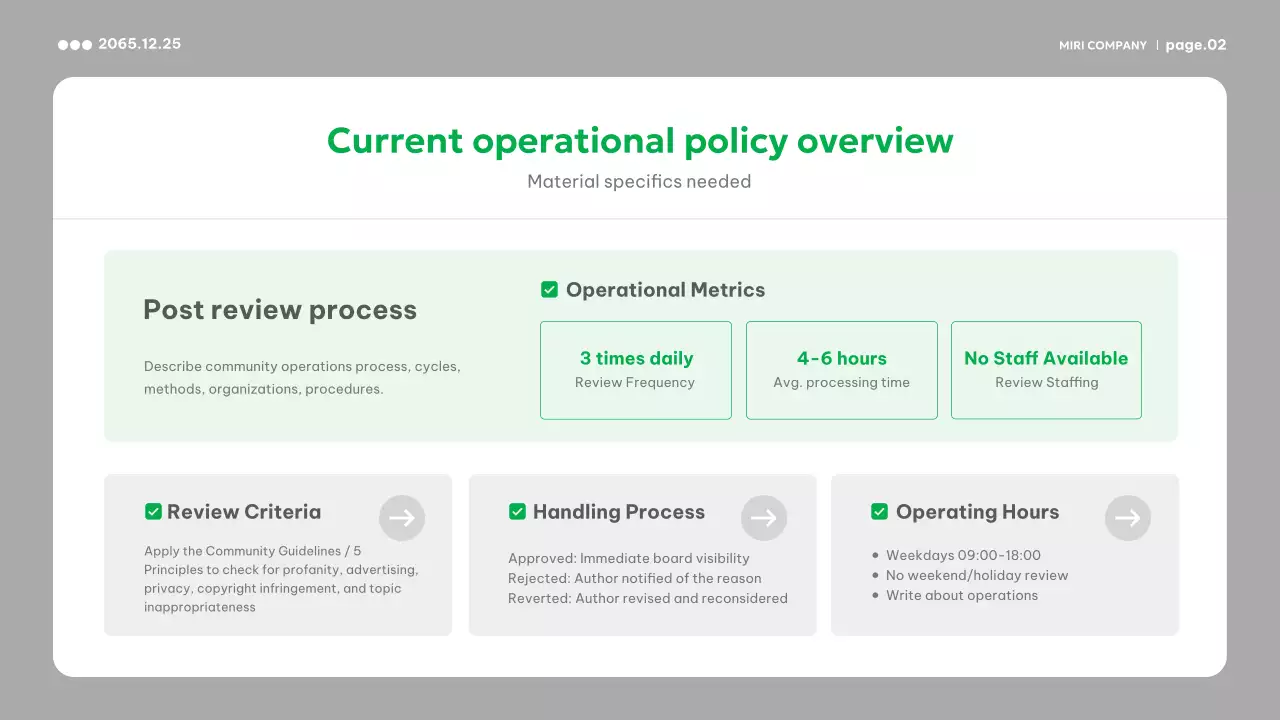The width and height of the screenshot is (1280, 720).
Task: Click the Review Criteria description paragraph
Action: coord(281,579)
